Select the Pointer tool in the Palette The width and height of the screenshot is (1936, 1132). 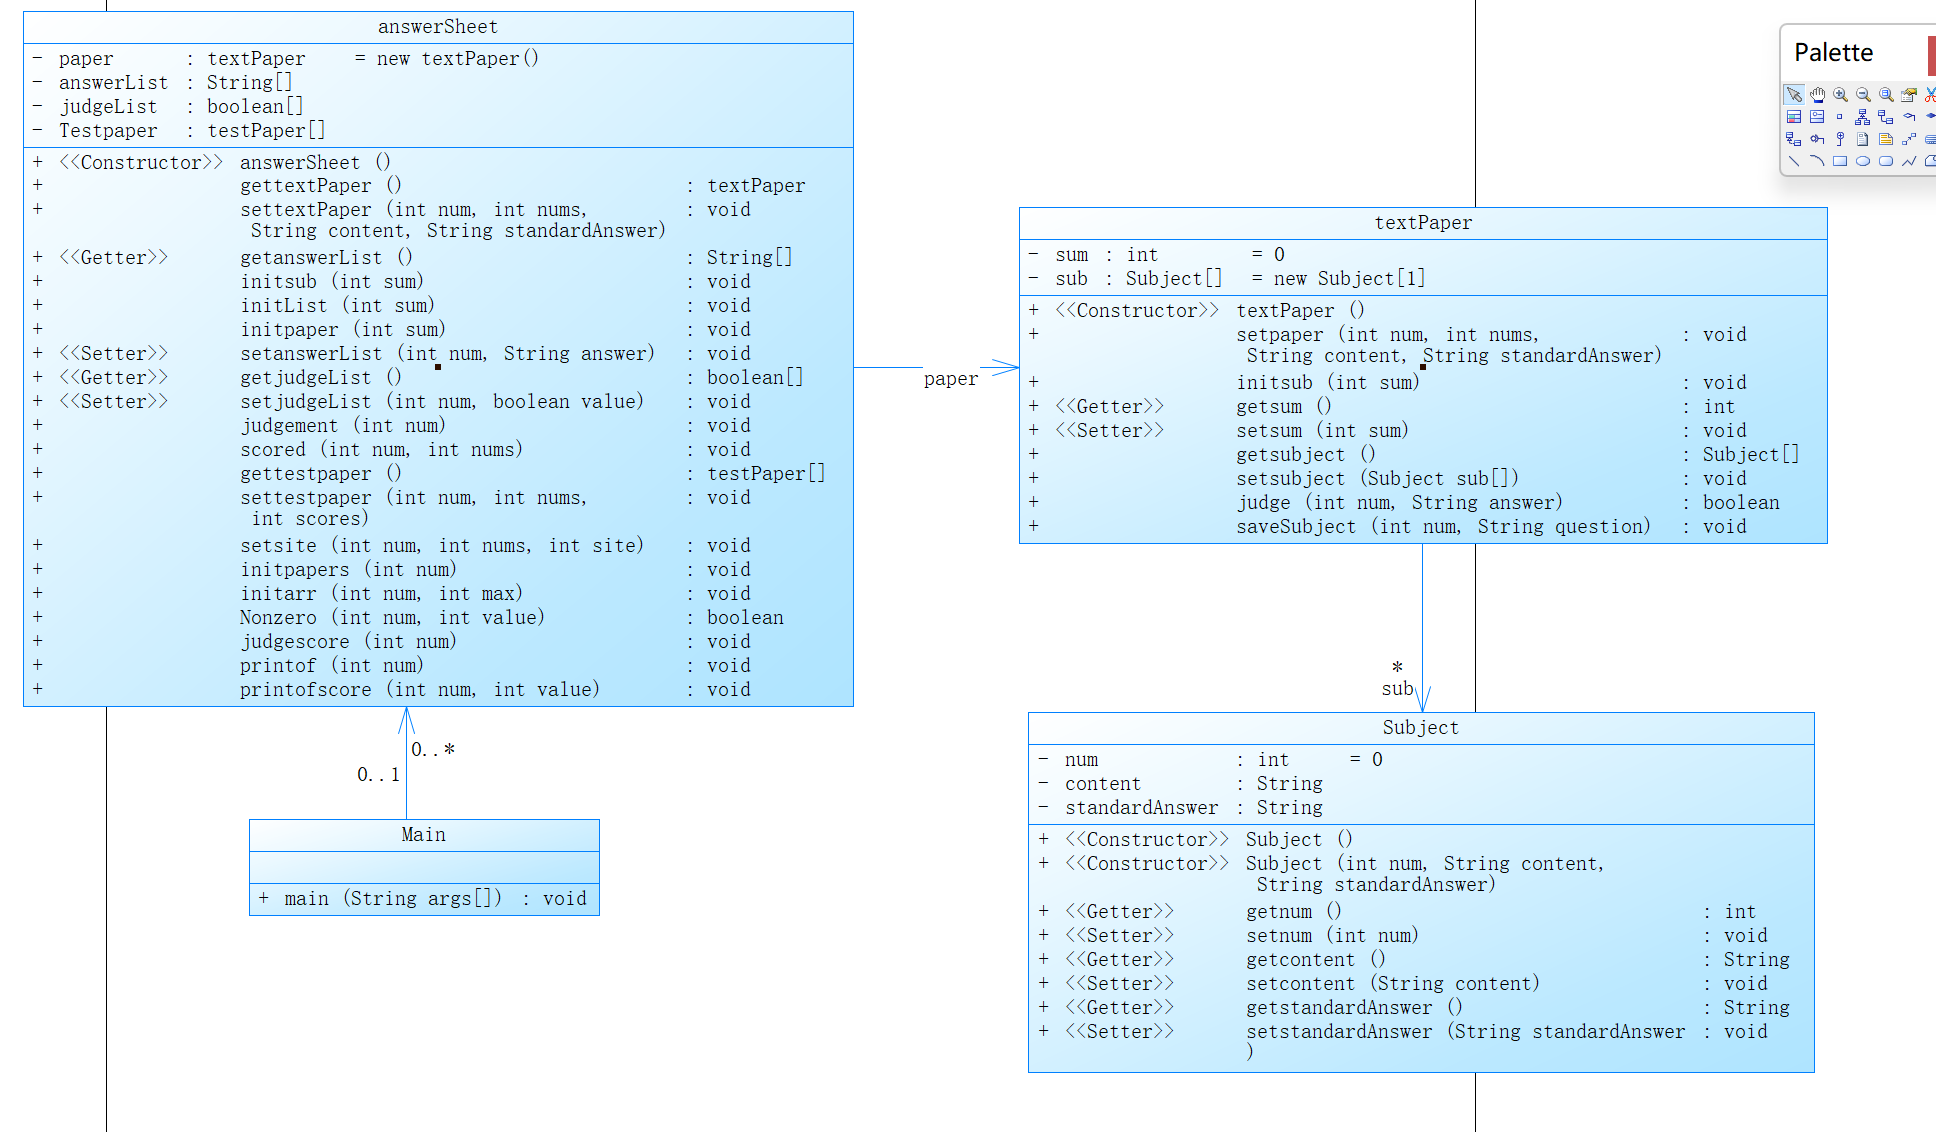[x=1794, y=94]
